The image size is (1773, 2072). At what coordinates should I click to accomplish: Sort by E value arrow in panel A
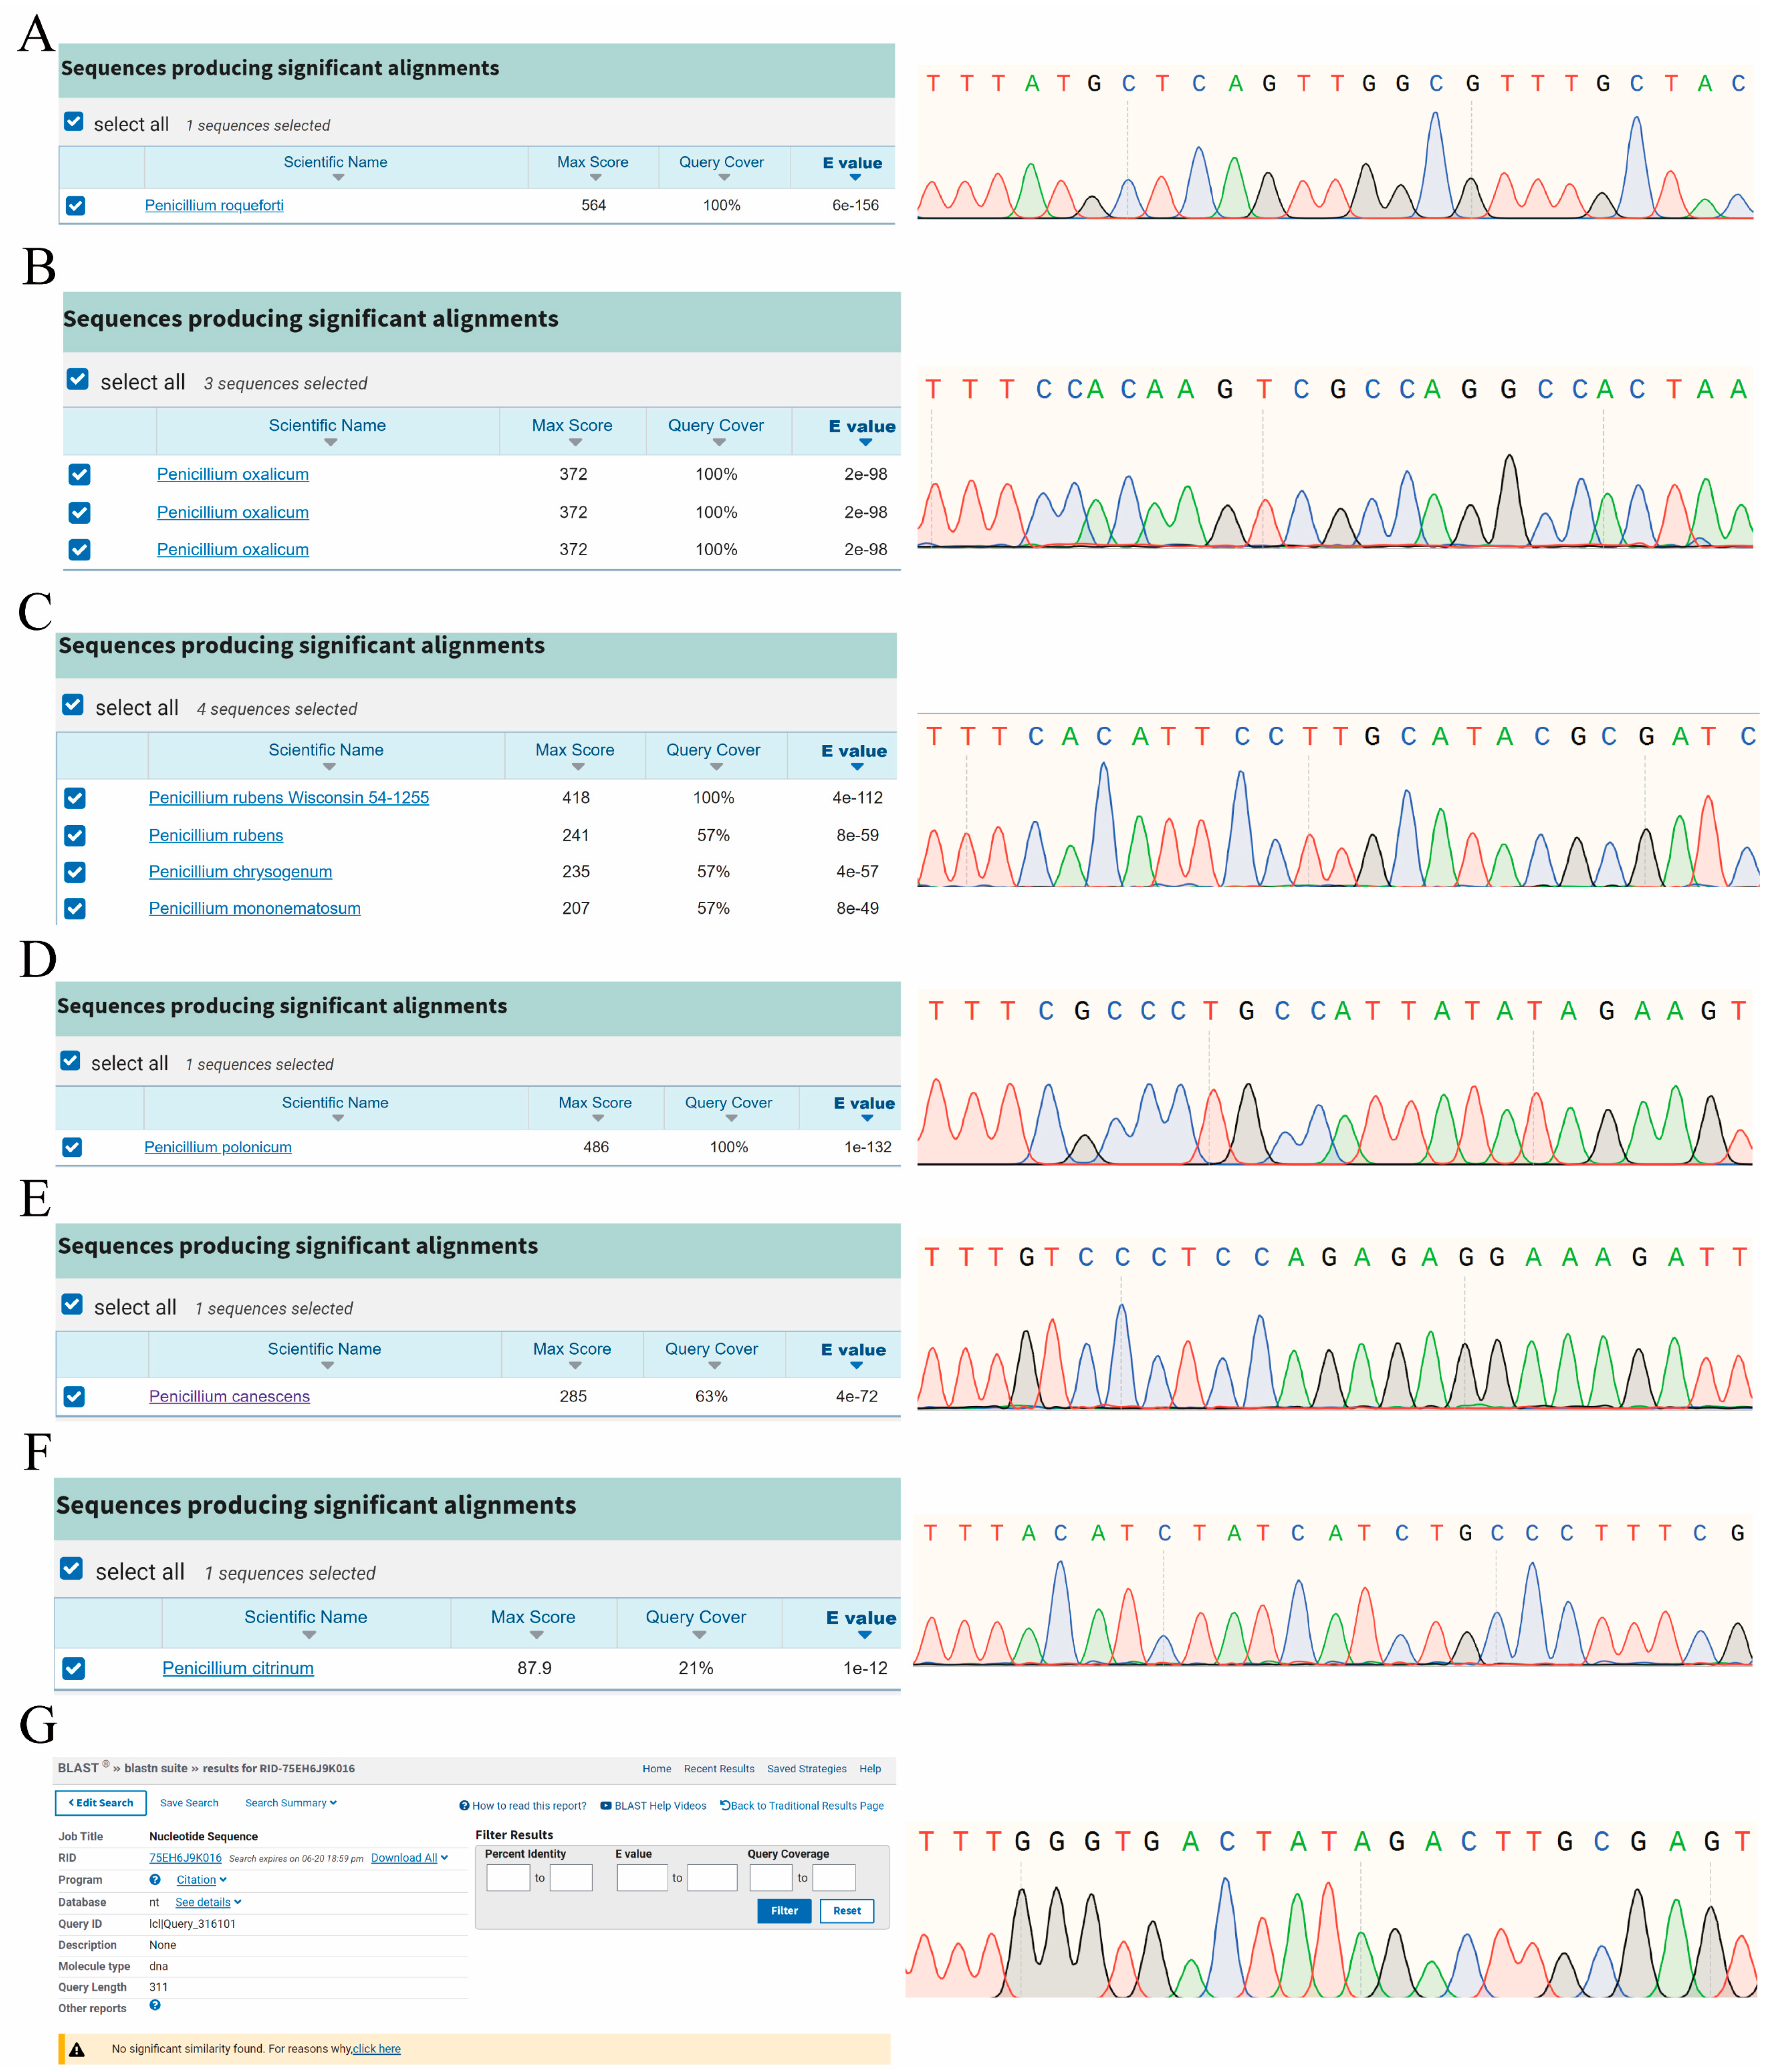[855, 178]
